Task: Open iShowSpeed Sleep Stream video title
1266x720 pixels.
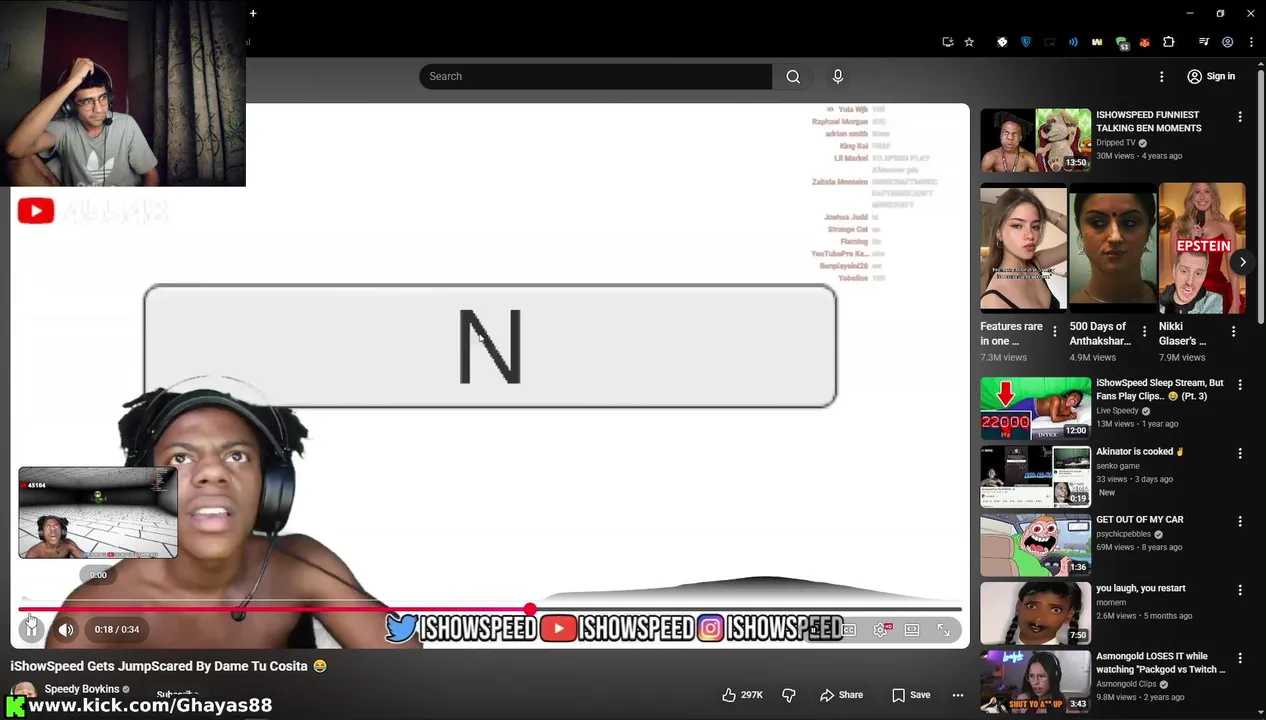Action: [1160, 389]
